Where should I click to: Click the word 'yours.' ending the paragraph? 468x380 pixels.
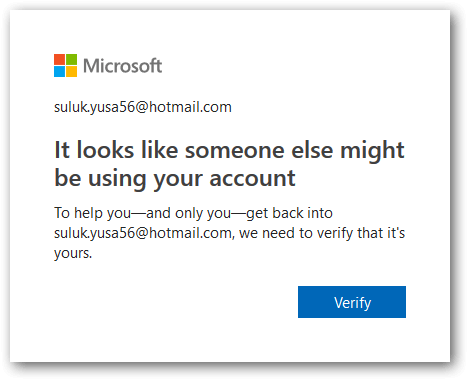pos(73,254)
